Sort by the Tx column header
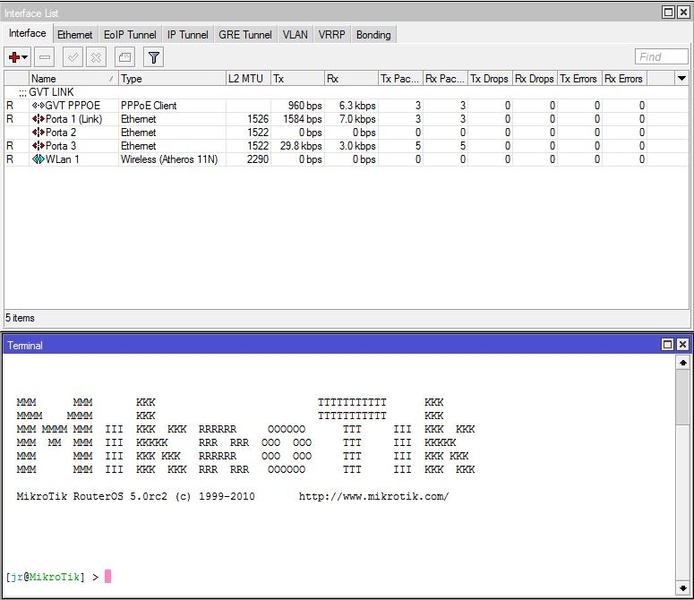Viewport: 694px width, 600px height. coord(297,79)
